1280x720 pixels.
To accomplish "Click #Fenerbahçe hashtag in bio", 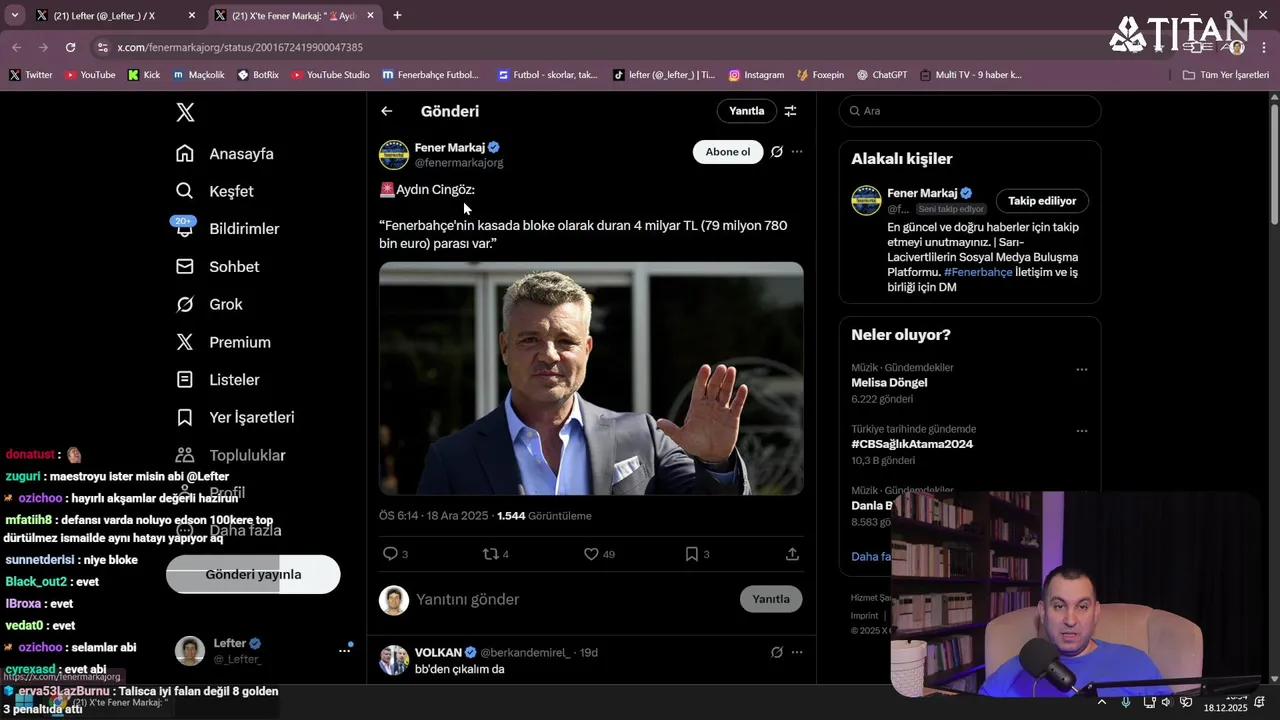I will coord(978,272).
